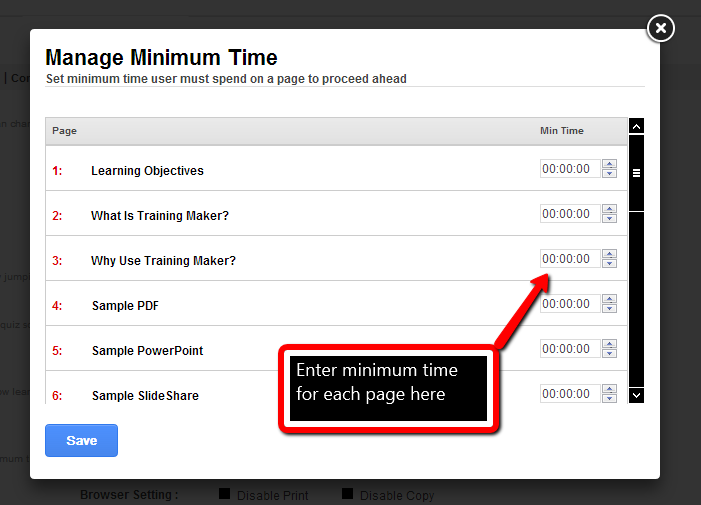Increase min time for Sample SlideShare
This screenshot has height=505, width=701.
pos(610,390)
